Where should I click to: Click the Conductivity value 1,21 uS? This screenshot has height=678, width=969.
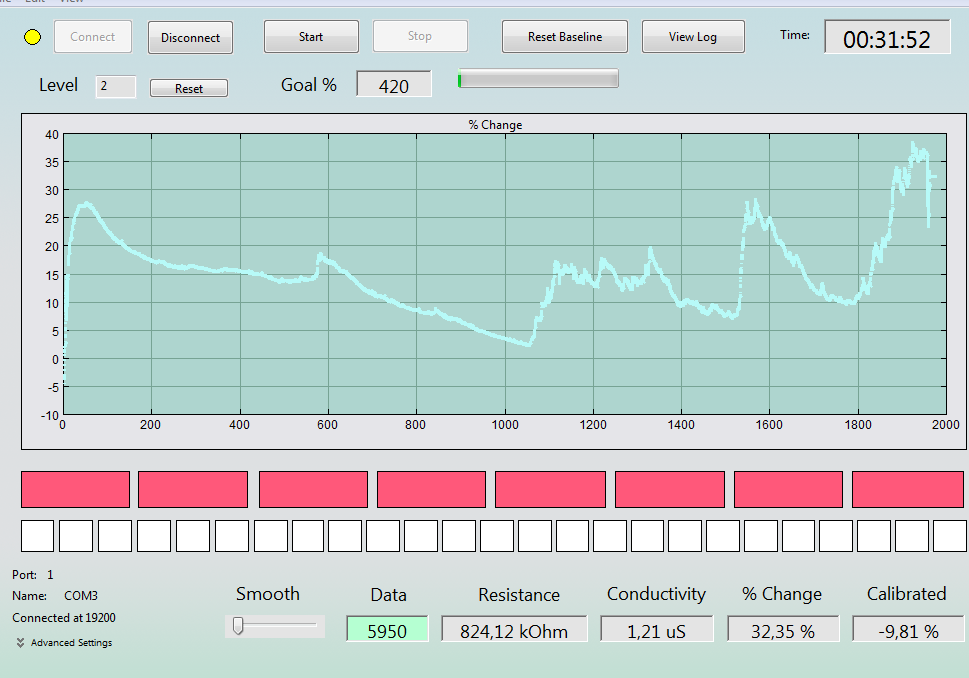coord(656,630)
